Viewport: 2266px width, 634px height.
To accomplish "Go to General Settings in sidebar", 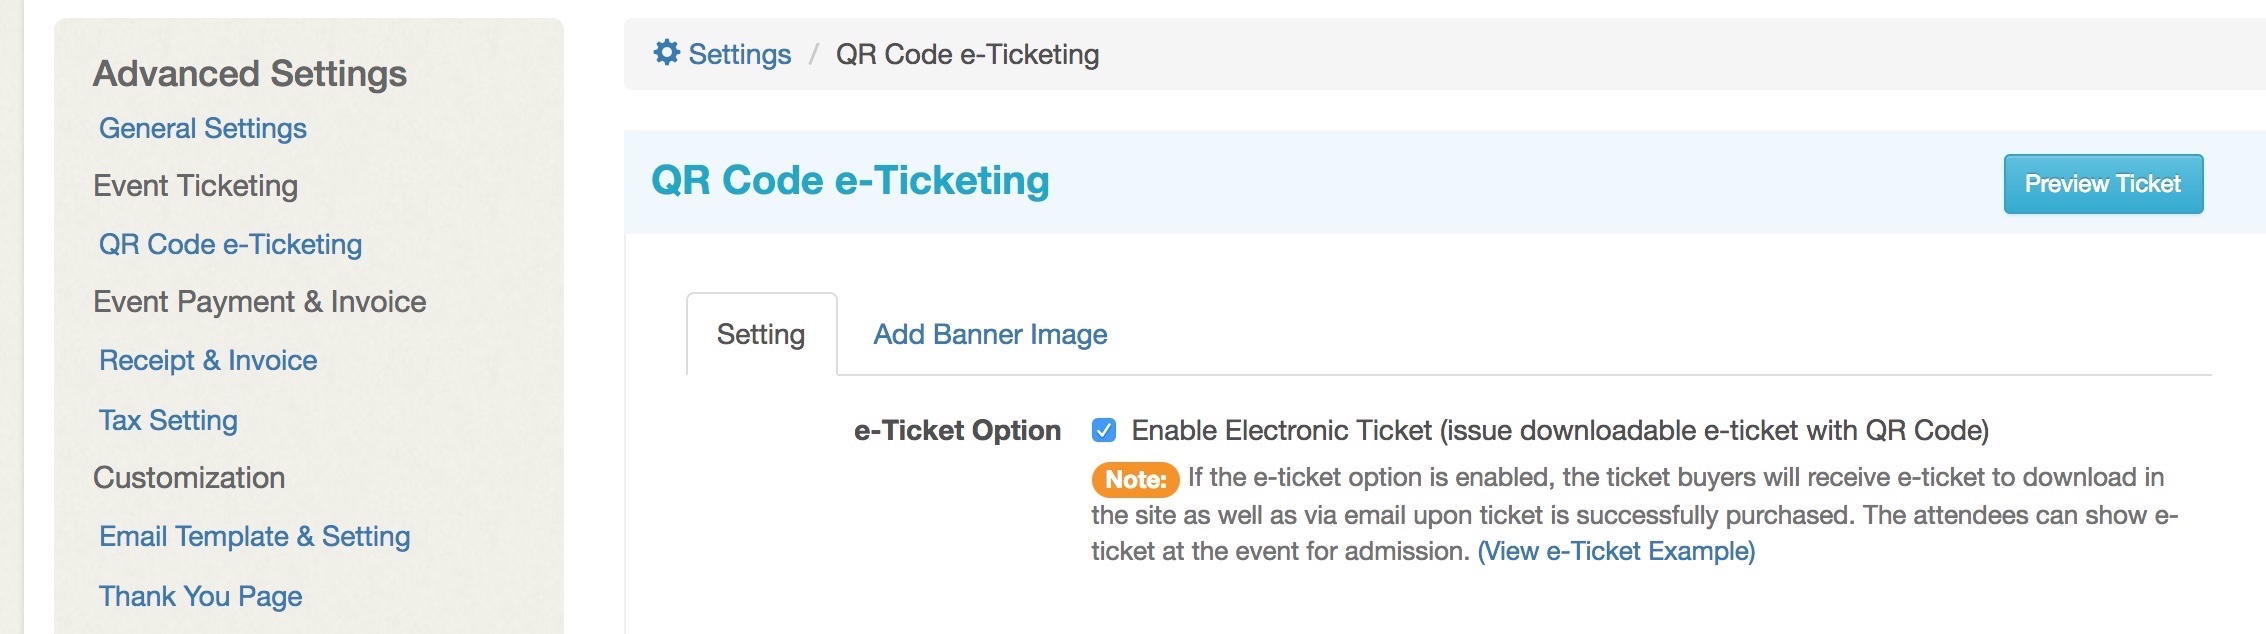I will click(x=203, y=128).
